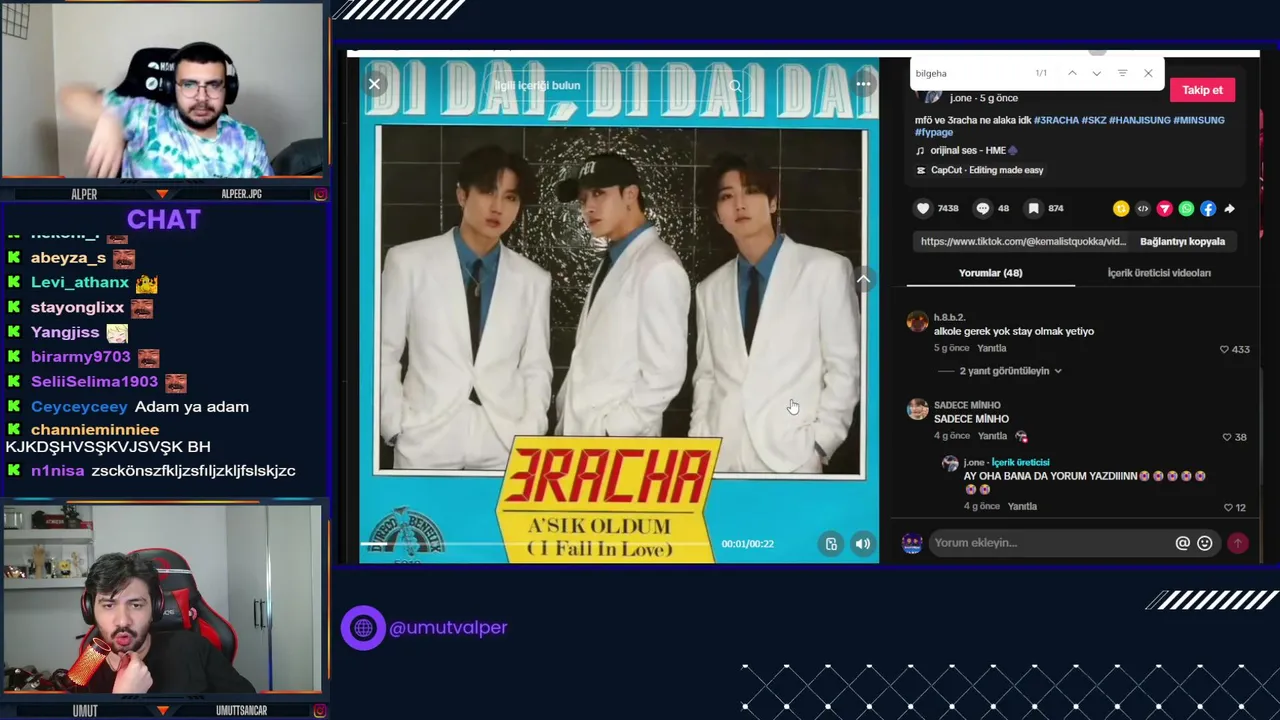Like the video with the heart icon
The width and height of the screenshot is (1280, 720).
point(923,208)
